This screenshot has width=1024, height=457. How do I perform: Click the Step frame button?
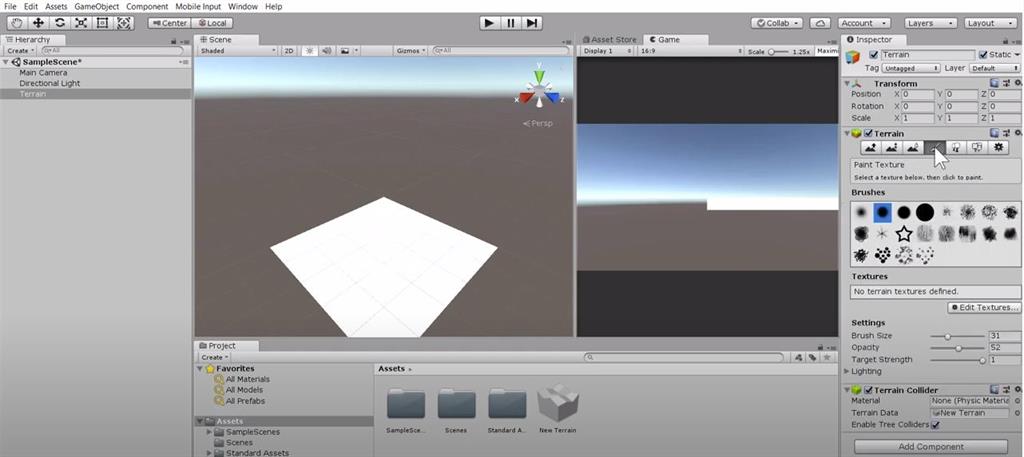coord(532,23)
